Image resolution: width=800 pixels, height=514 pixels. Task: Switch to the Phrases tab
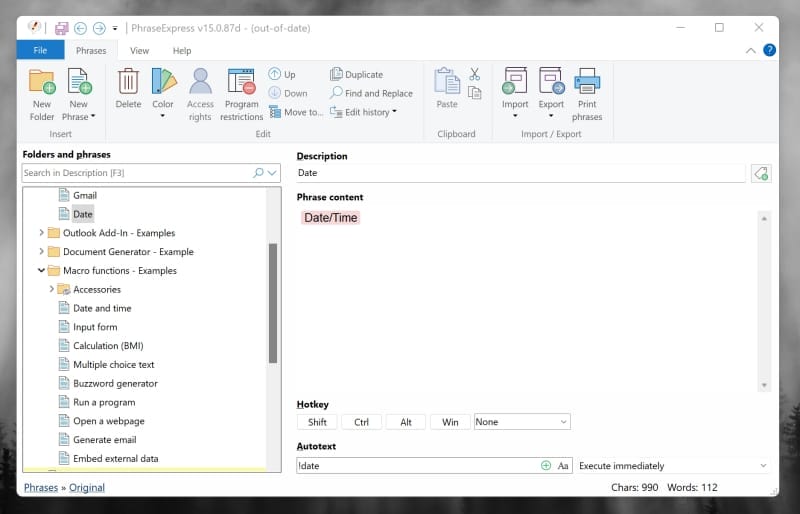coord(91,51)
